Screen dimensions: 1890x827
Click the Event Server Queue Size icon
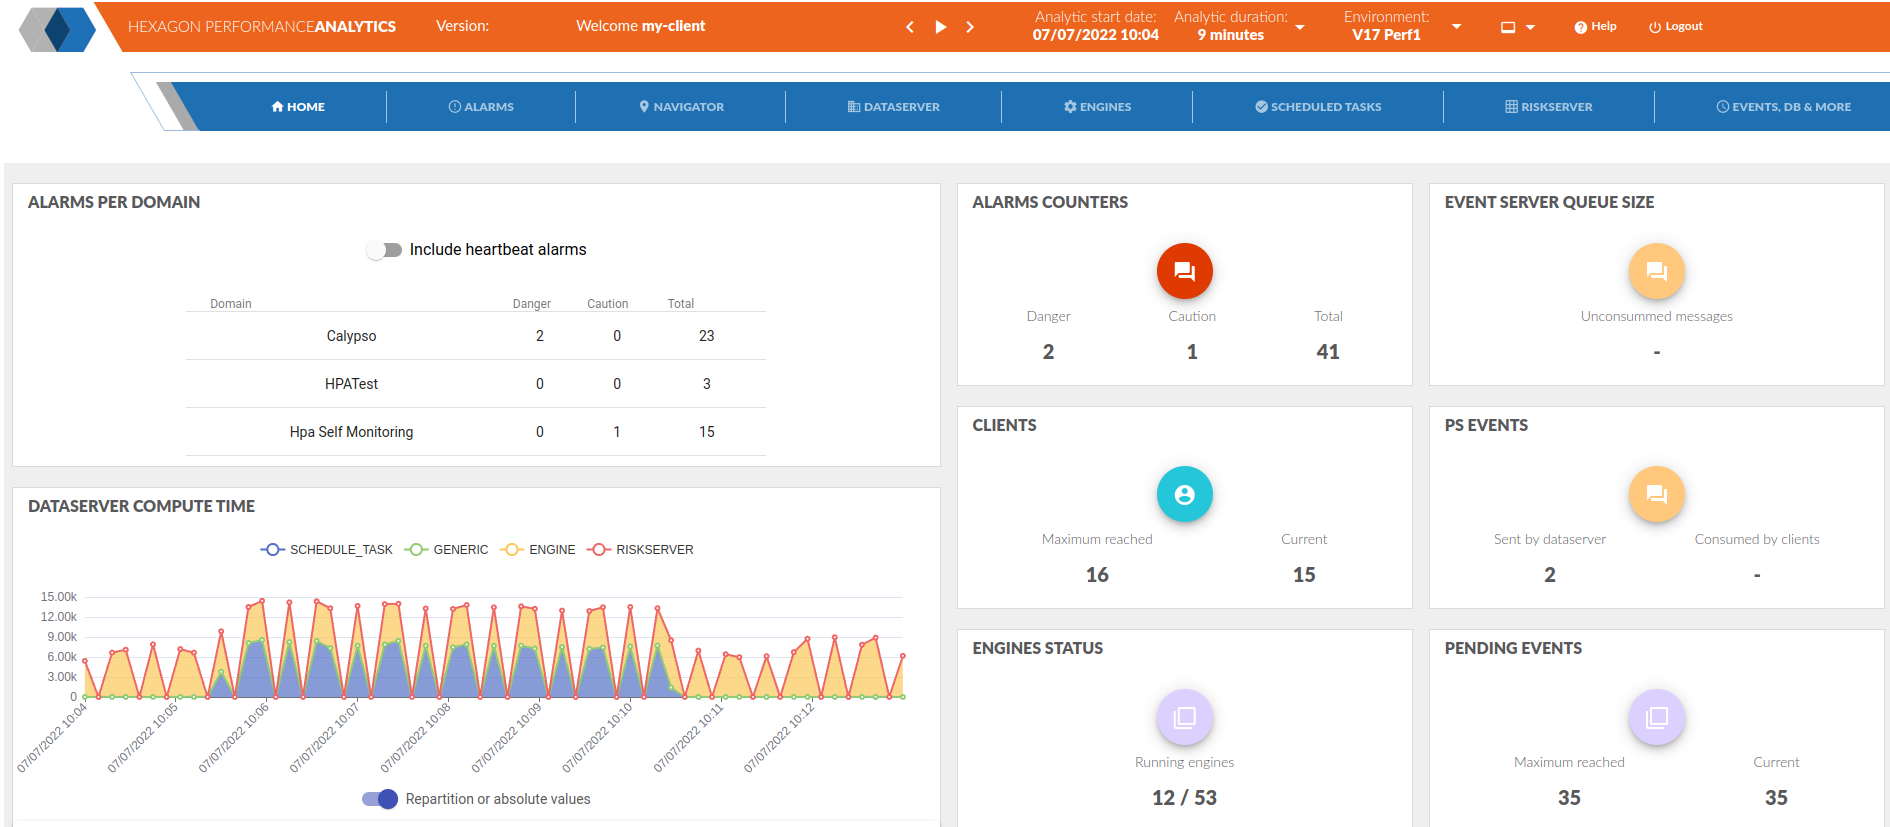coord(1656,271)
